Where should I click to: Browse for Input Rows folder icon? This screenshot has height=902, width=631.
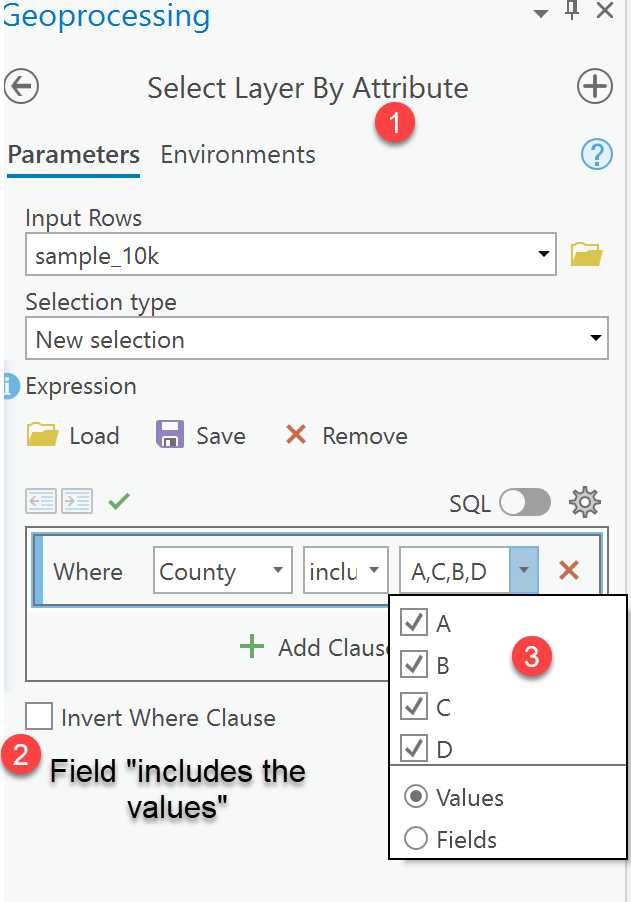(x=586, y=255)
